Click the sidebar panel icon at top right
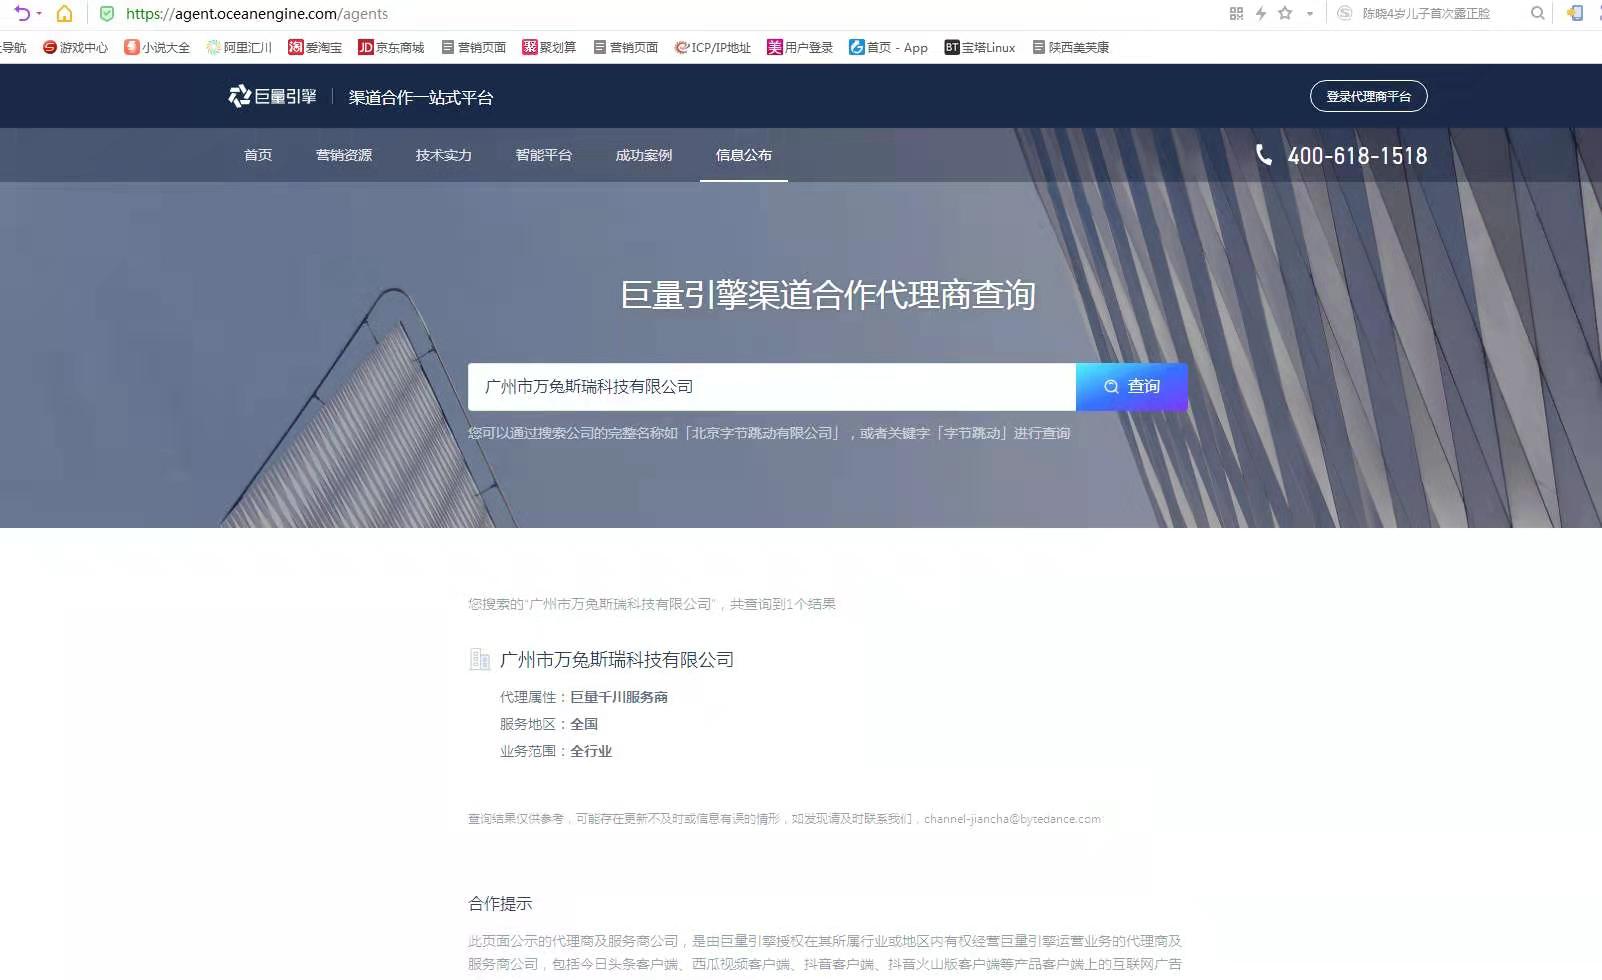Image resolution: width=1602 pixels, height=980 pixels. [1575, 13]
